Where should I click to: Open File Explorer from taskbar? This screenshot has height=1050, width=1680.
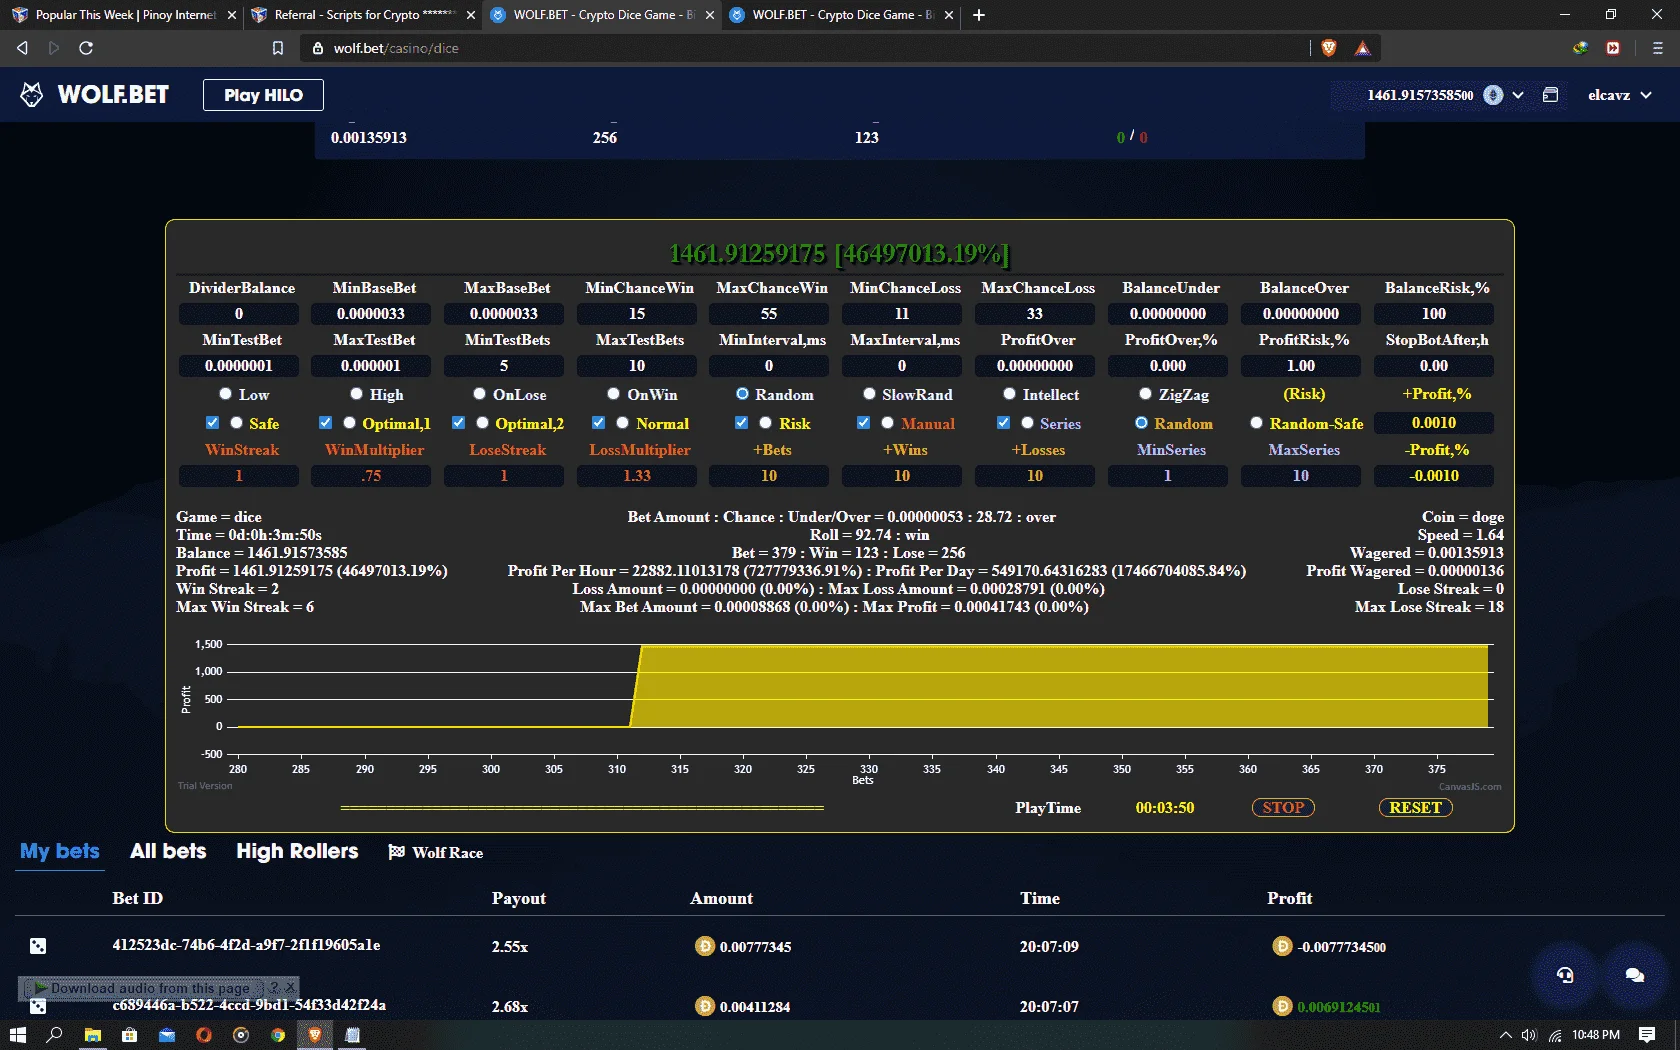(x=92, y=1035)
